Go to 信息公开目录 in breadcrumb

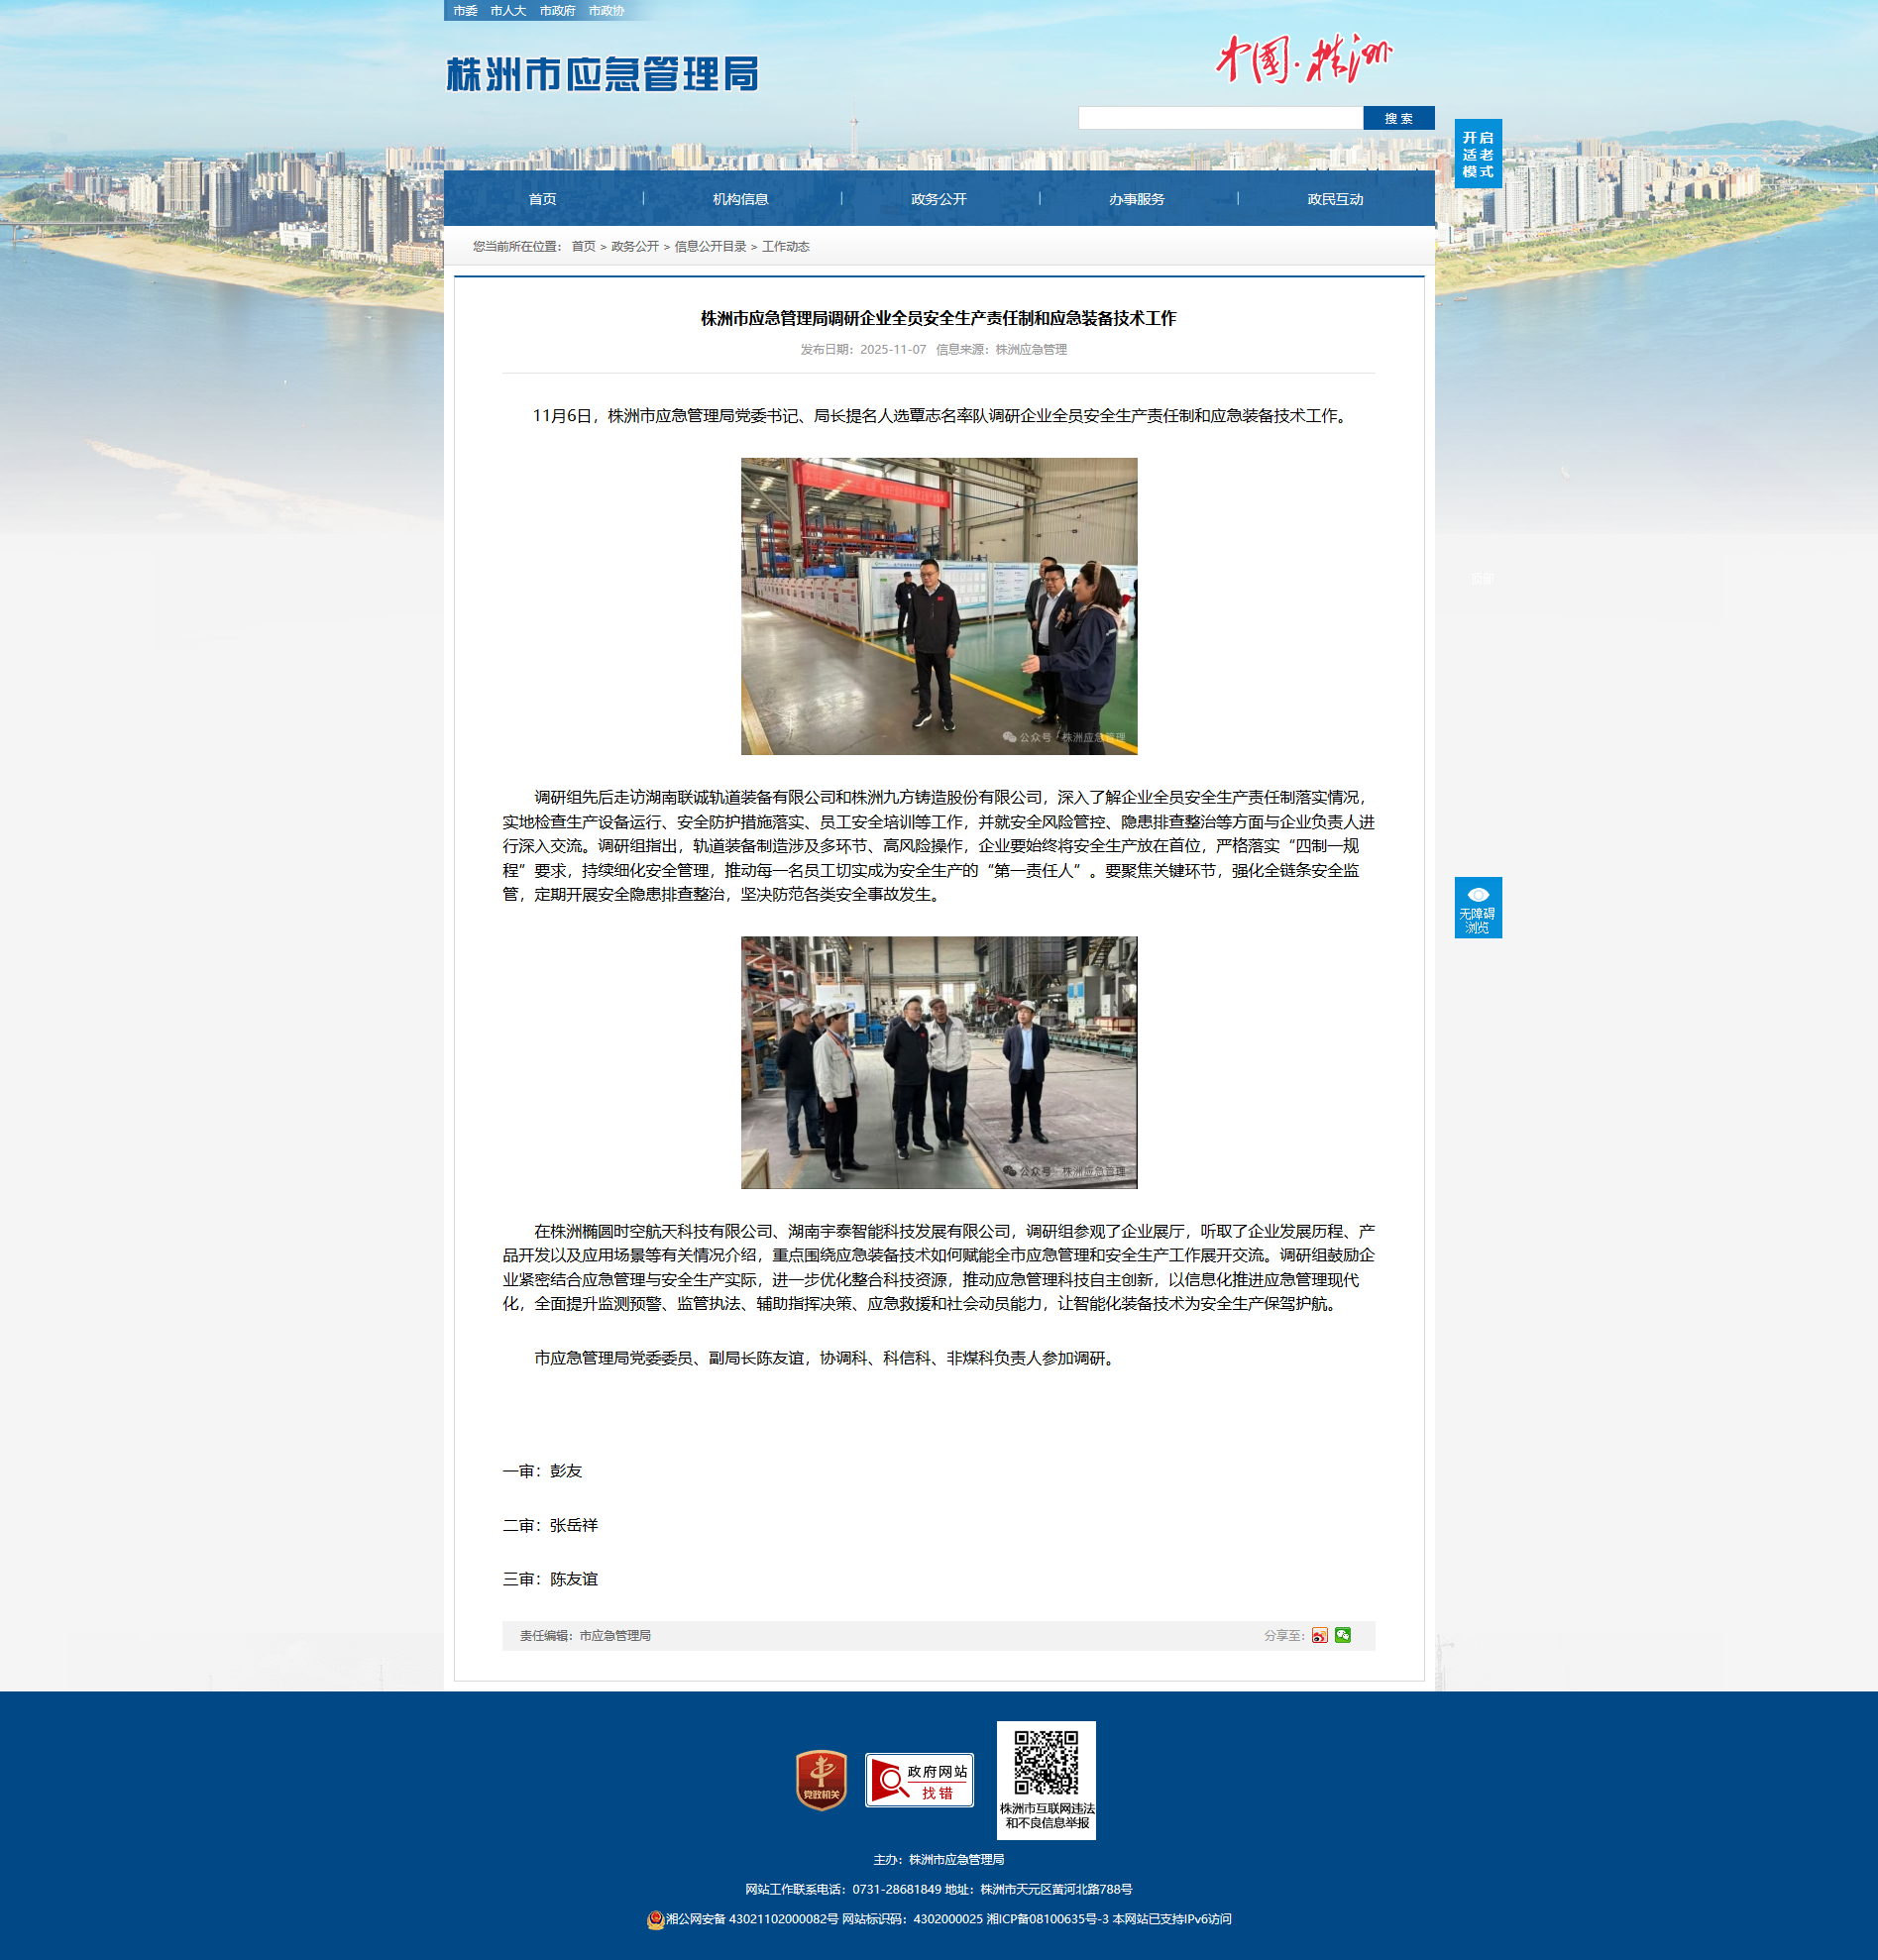point(710,247)
